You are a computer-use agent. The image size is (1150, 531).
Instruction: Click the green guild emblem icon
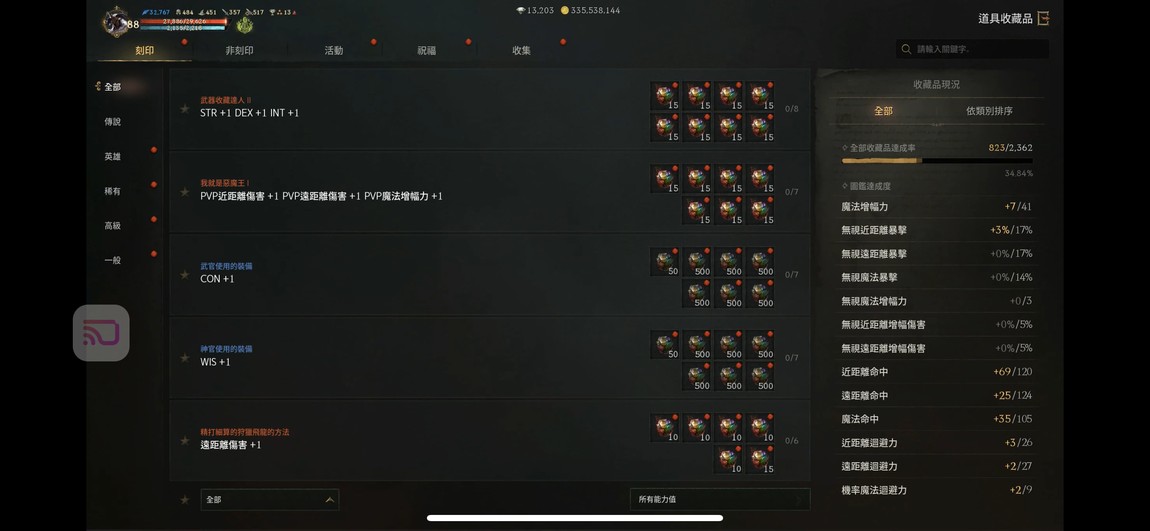(245, 25)
